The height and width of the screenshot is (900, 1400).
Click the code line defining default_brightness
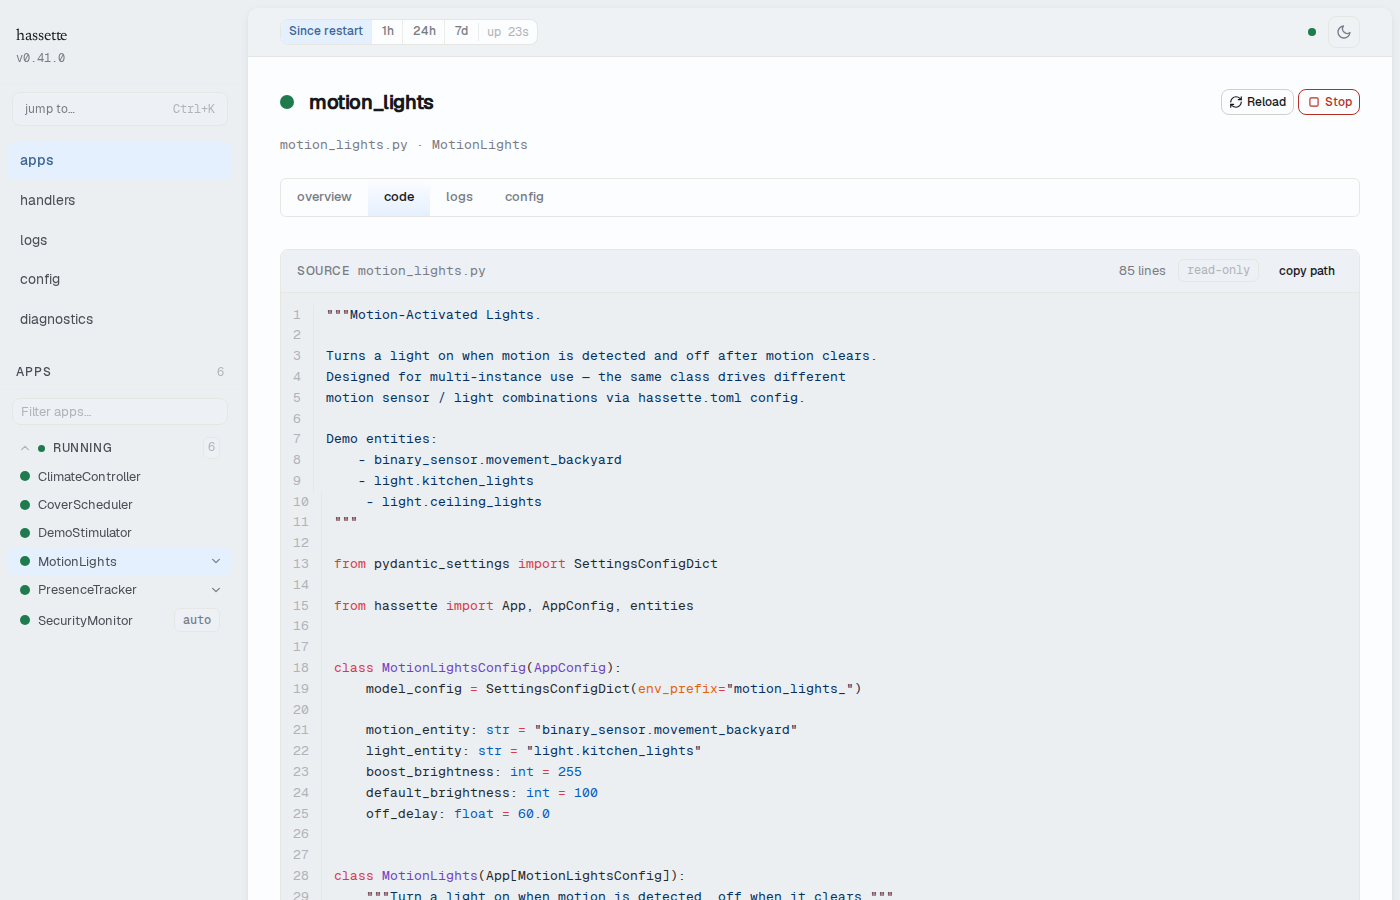482,793
